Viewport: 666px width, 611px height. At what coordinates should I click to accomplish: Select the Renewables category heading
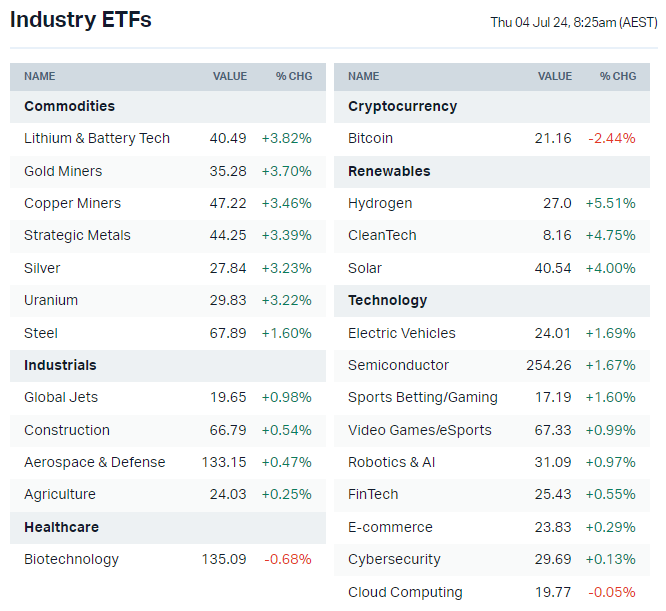click(389, 171)
